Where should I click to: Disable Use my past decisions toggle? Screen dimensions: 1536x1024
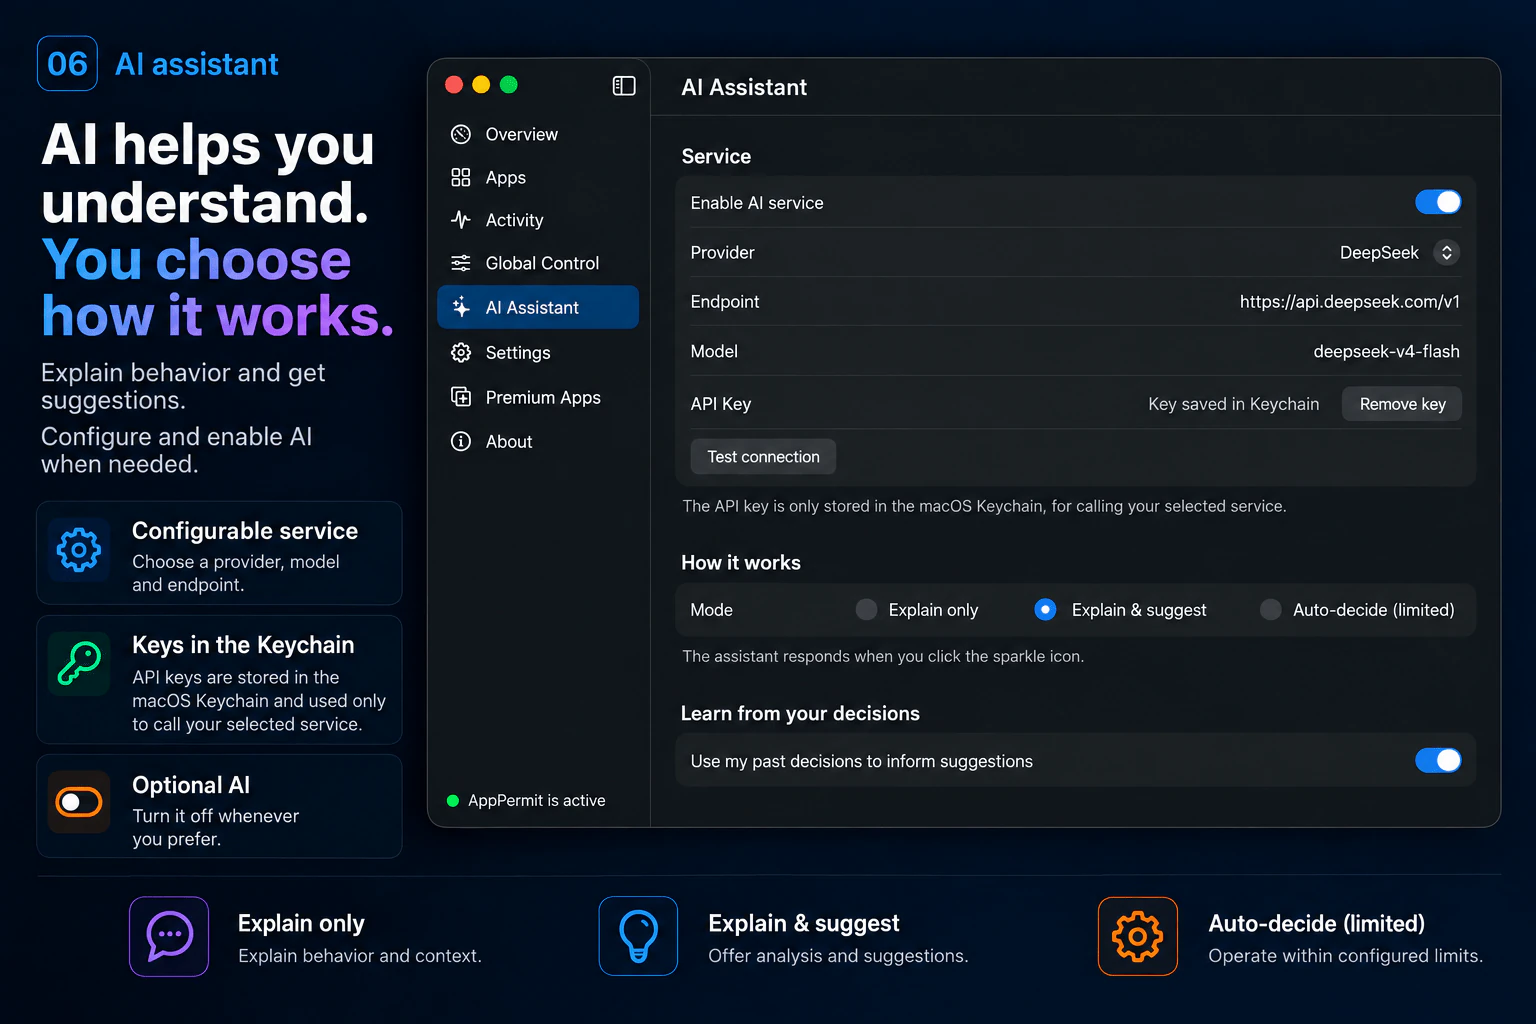(1438, 761)
